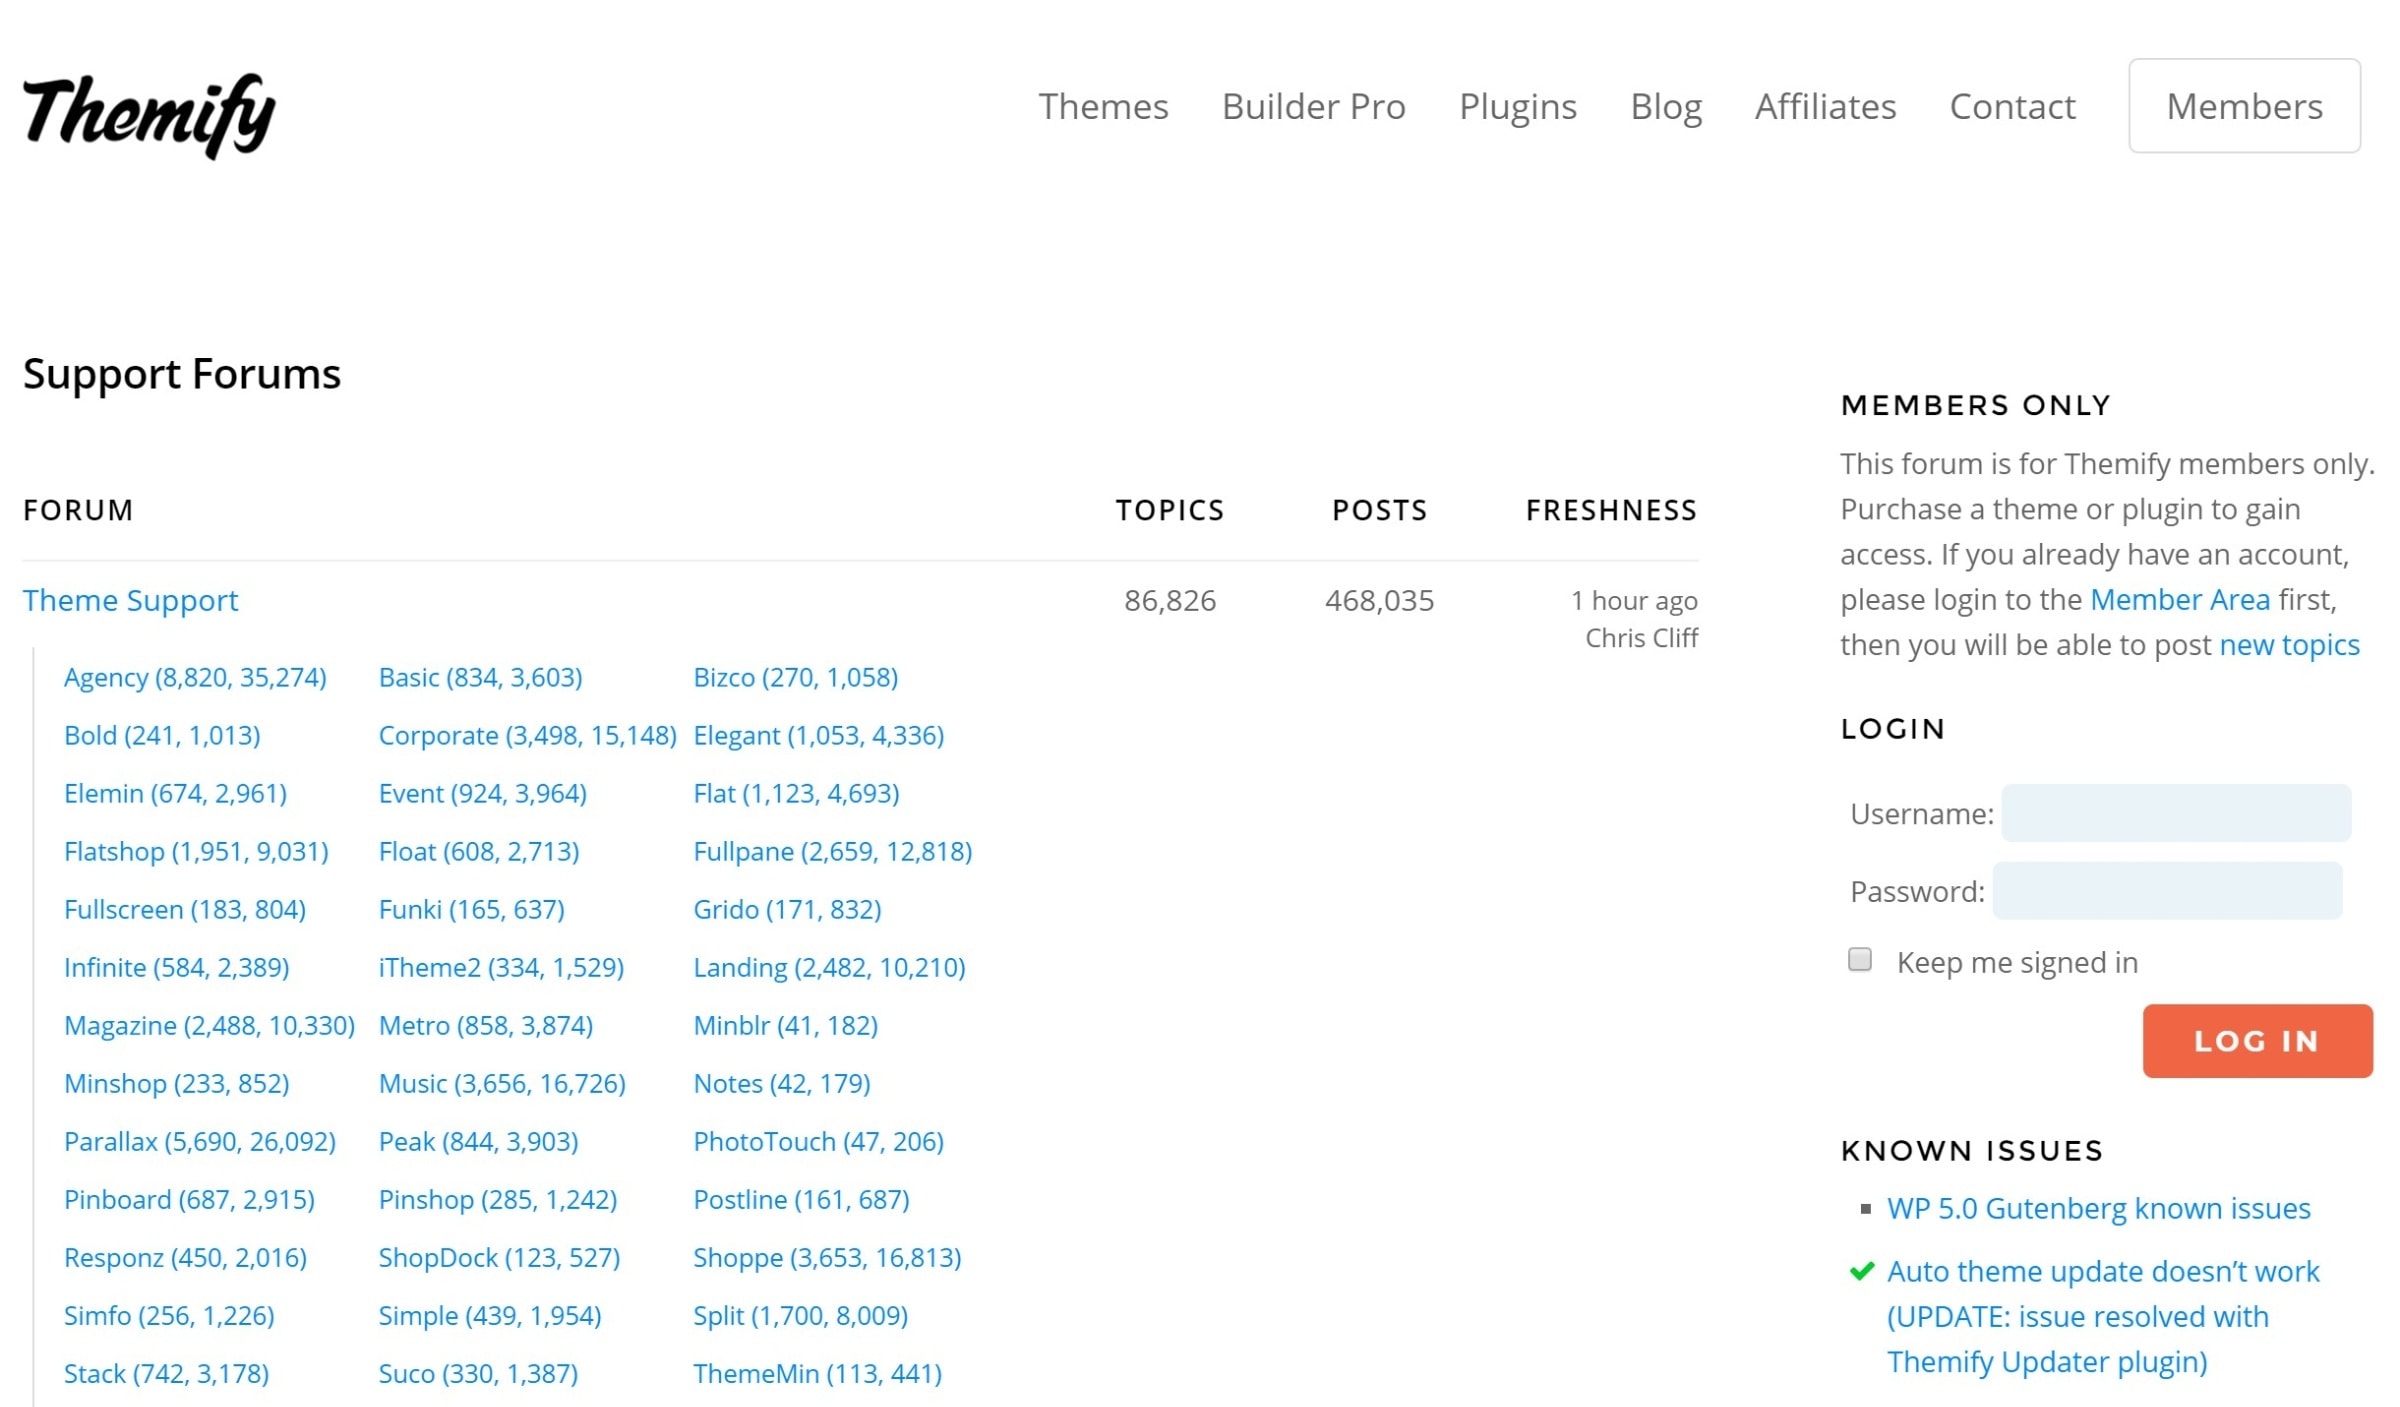Click the Plugins navigation icon
The width and height of the screenshot is (2400, 1407).
[1517, 104]
